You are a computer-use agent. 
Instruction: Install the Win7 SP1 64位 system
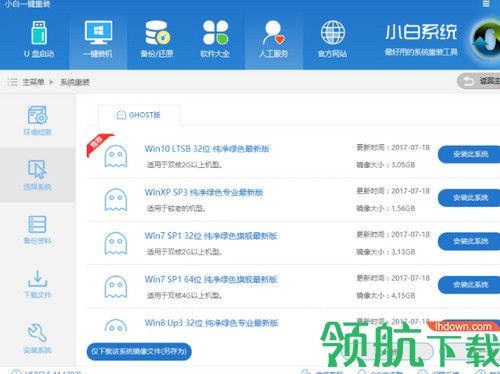coord(469,284)
